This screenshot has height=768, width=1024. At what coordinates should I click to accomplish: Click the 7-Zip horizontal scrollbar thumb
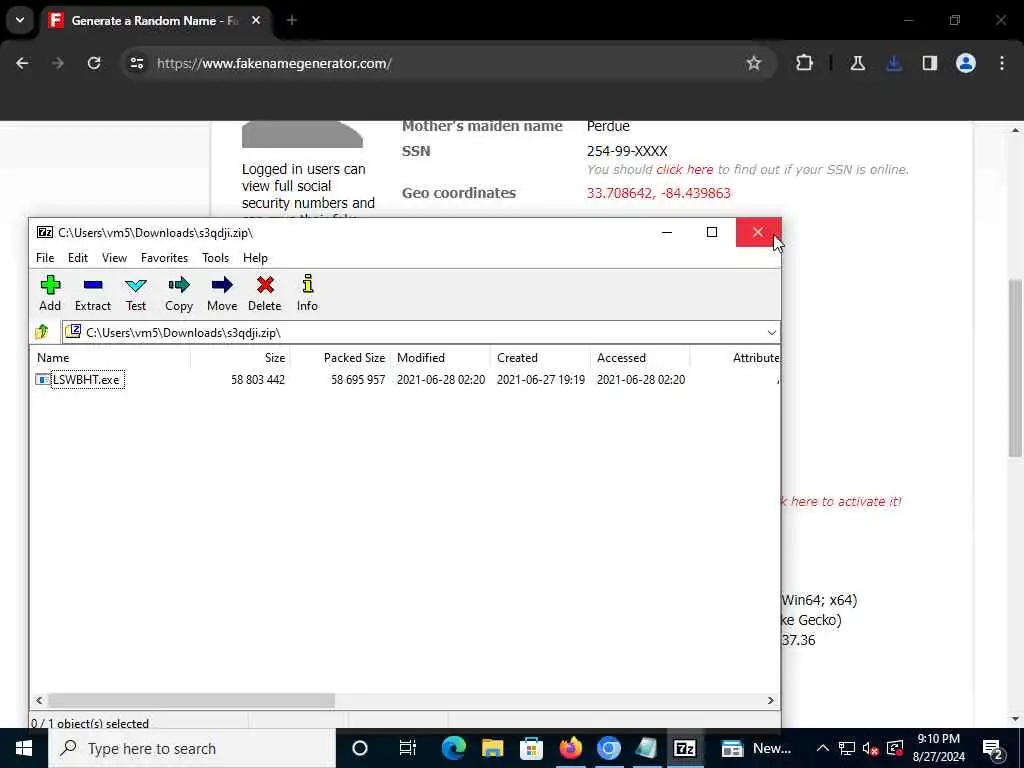click(x=191, y=700)
